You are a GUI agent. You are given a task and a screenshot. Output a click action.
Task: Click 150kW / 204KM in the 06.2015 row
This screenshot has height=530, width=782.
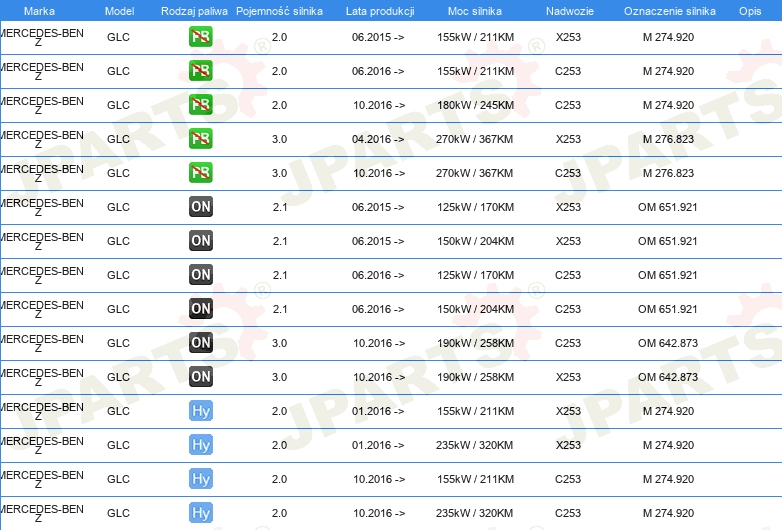475,241
